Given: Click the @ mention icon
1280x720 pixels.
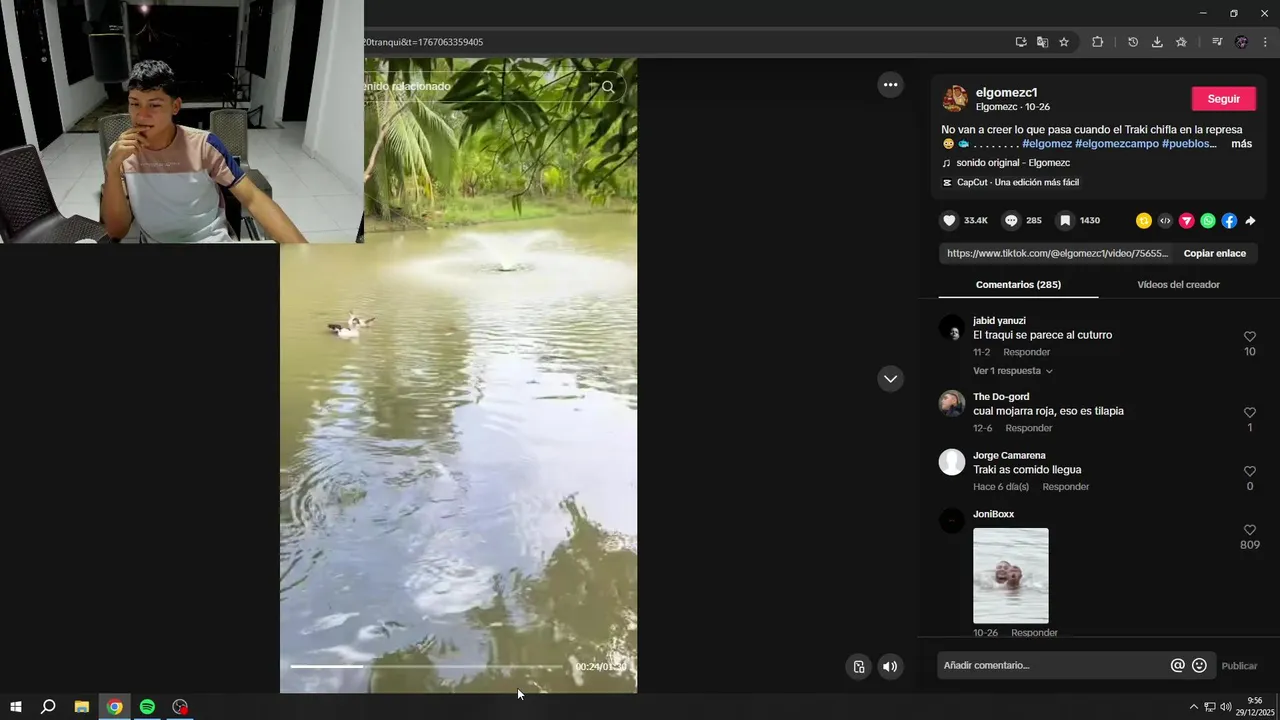Looking at the screenshot, I should coord(1177,666).
